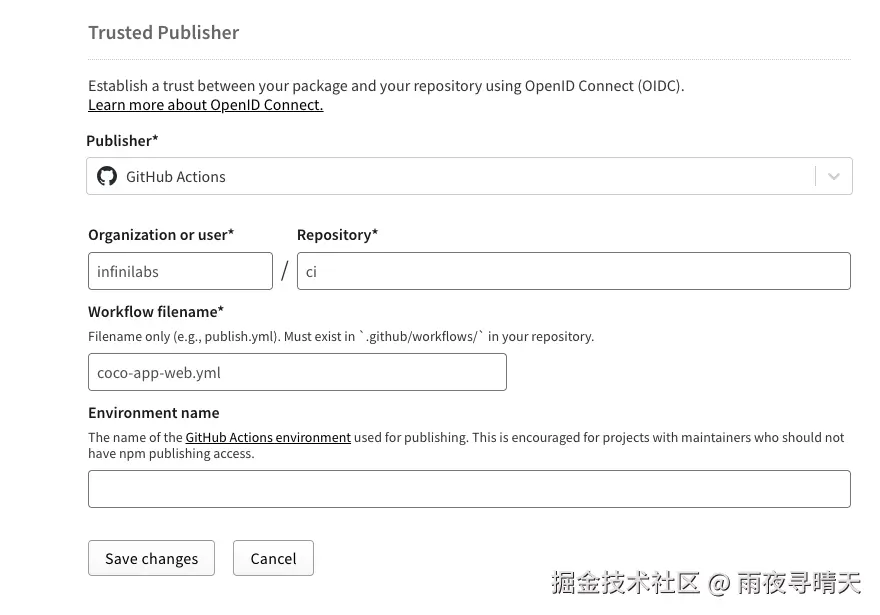
Task: Click the Cancel button
Action: (x=273, y=558)
